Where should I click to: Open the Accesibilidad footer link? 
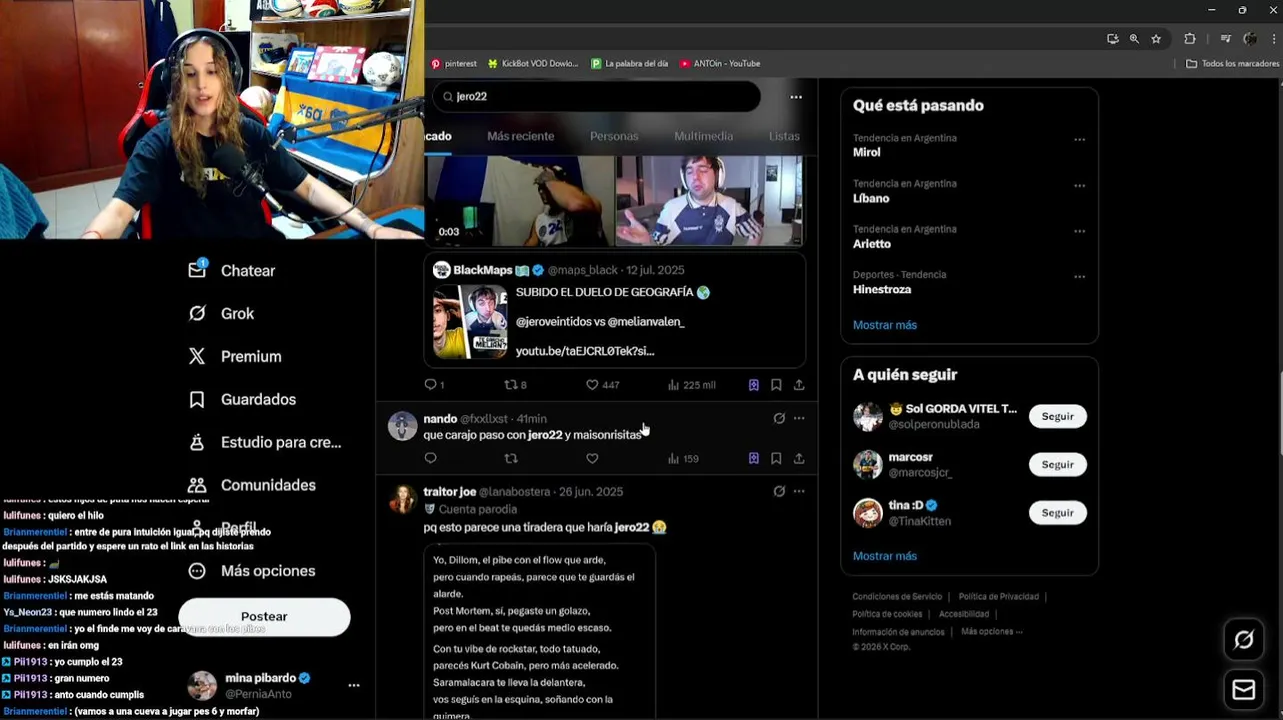pos(964,614)
